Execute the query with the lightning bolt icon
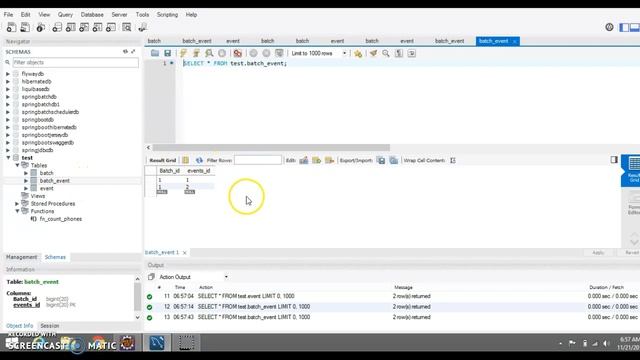Viewport: 640px width, 360px height. click(x=183, y=53)
